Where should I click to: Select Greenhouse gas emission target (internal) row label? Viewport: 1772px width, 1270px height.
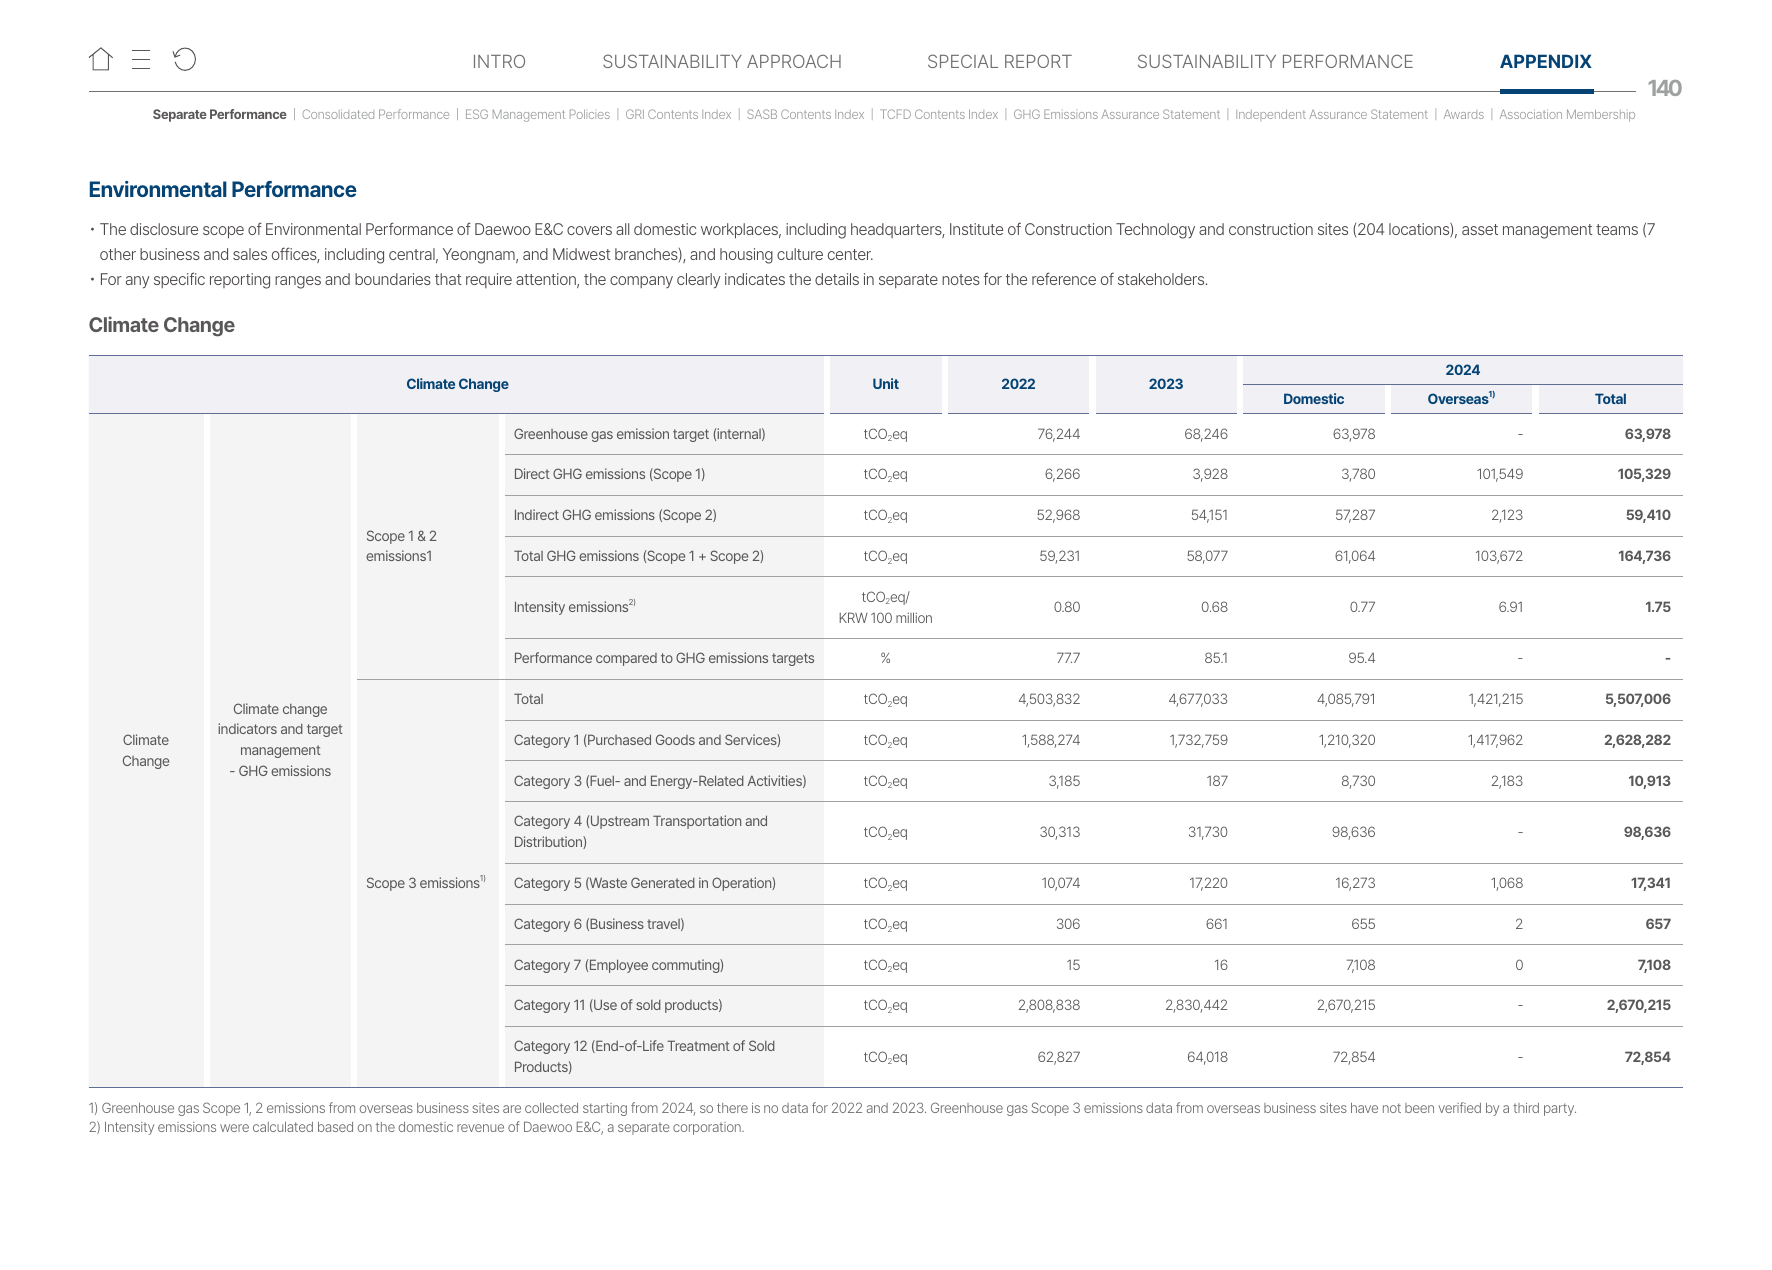click(x=639, y=434)
